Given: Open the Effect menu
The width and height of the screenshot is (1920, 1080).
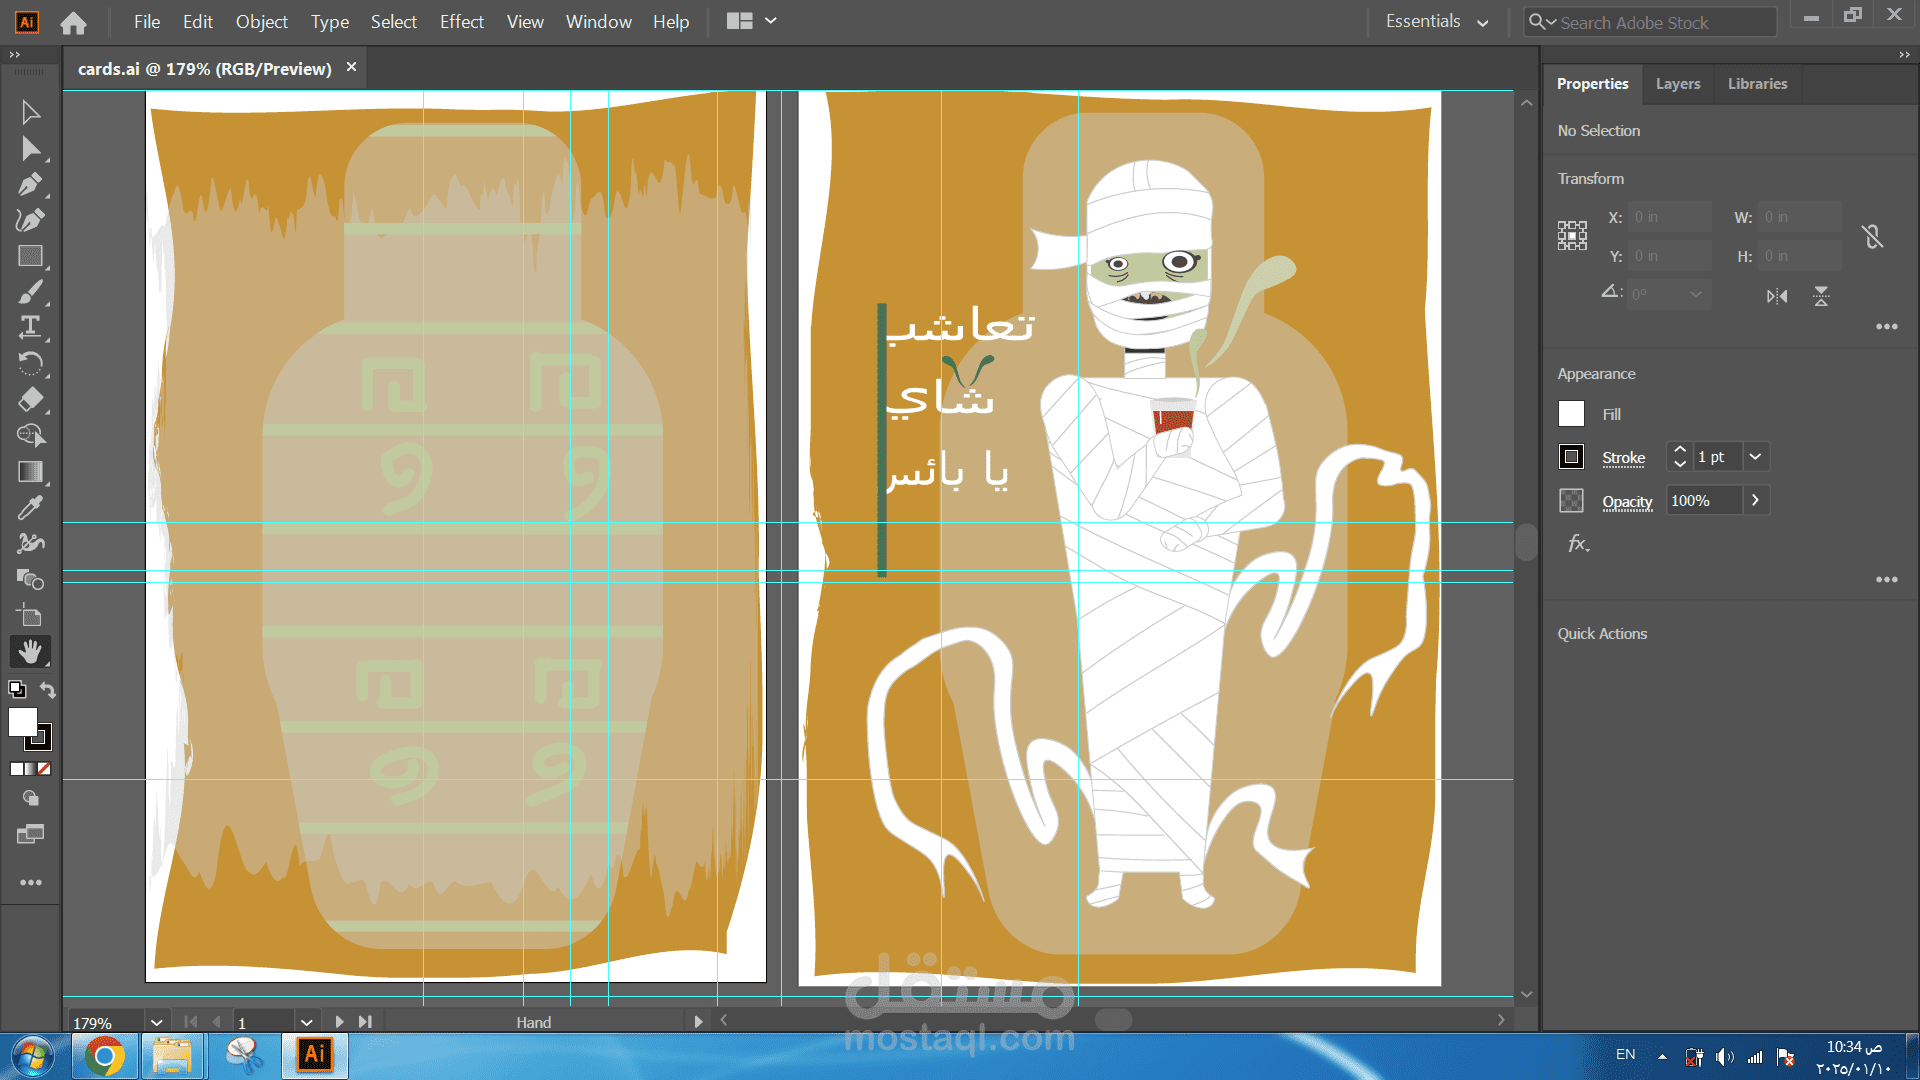Looking at the screenshot, I should [462, 21].
